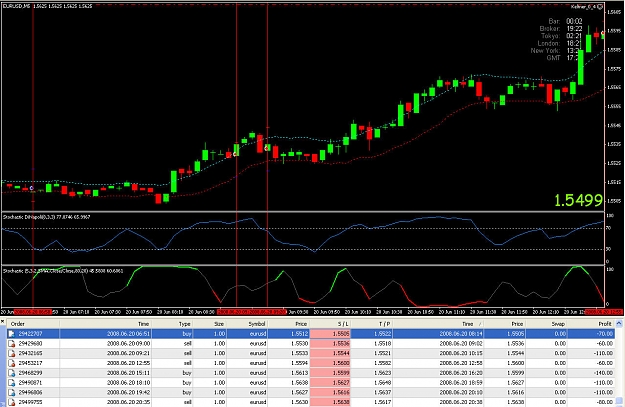Click the profit value -80.00
The height and width of the screenshot is (407, 625).
click(x=605, y=402)
